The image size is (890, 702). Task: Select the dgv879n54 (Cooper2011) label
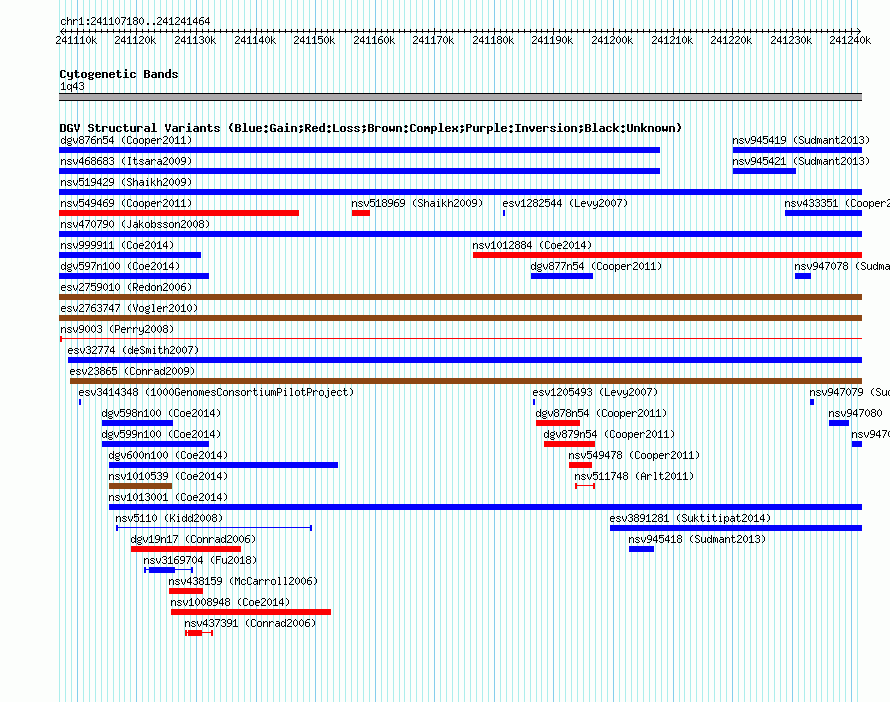coord(609,434)
